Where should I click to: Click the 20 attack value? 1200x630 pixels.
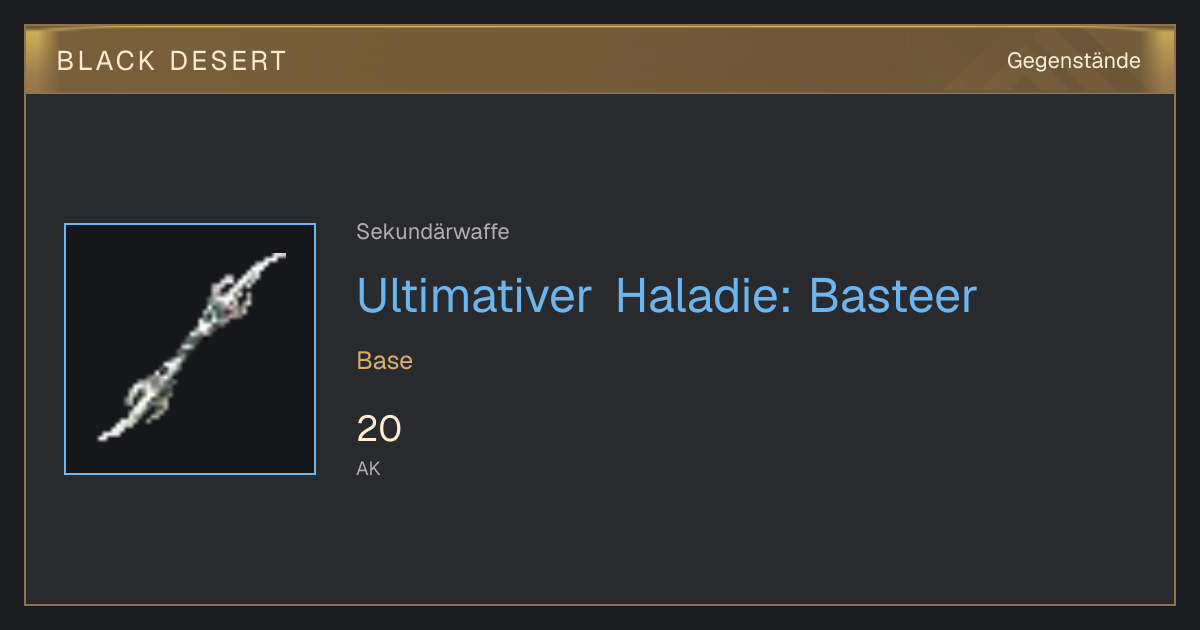tap(379, 429)
